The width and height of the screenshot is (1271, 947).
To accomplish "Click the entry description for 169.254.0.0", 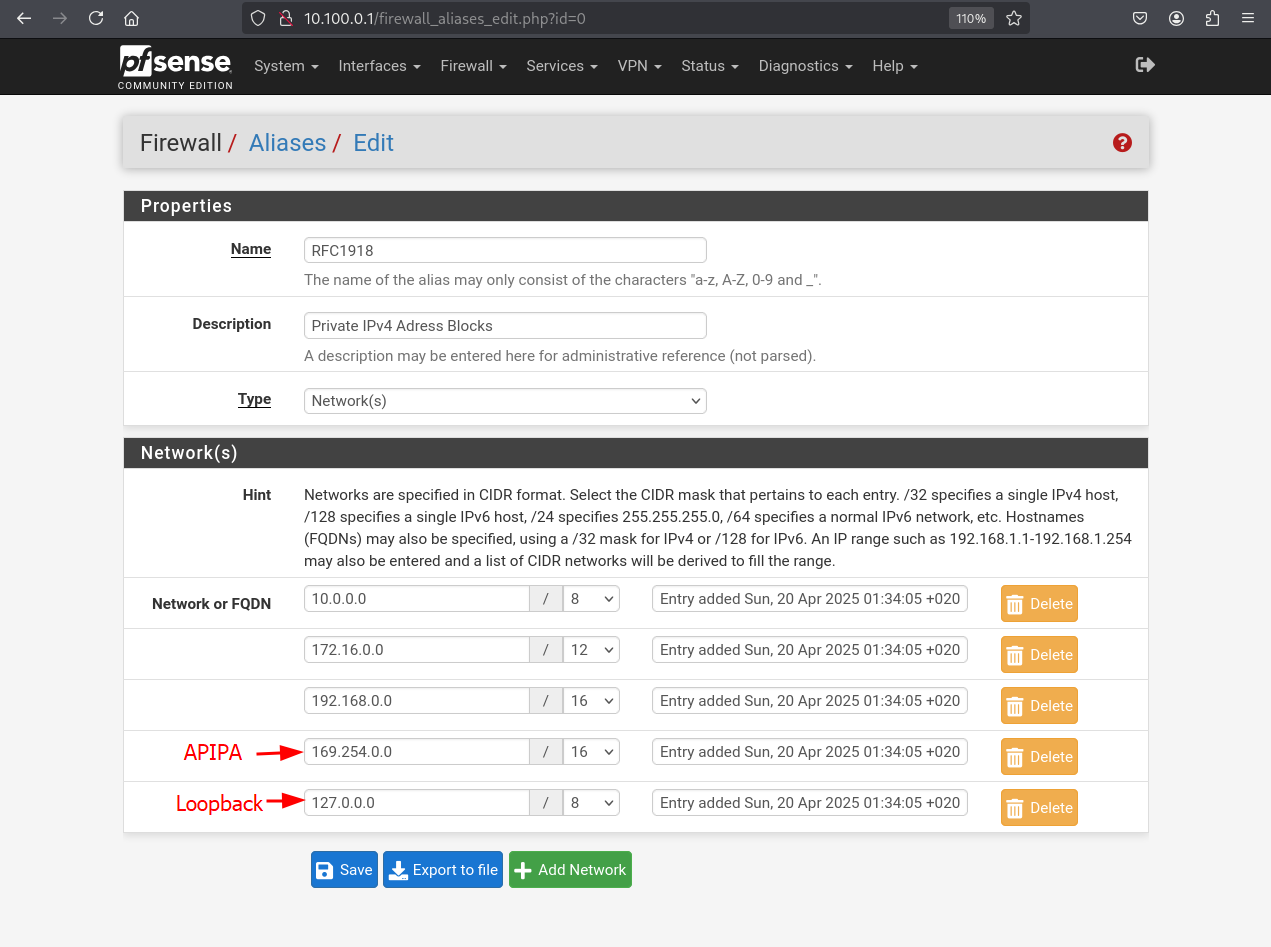I will click(x=810, y=752).
